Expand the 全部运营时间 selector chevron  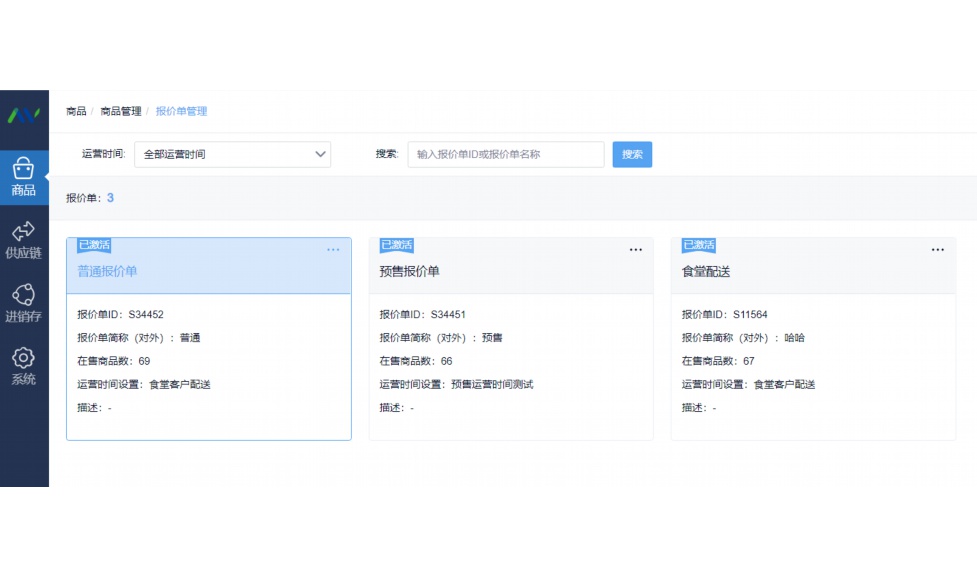coord(320,154)
